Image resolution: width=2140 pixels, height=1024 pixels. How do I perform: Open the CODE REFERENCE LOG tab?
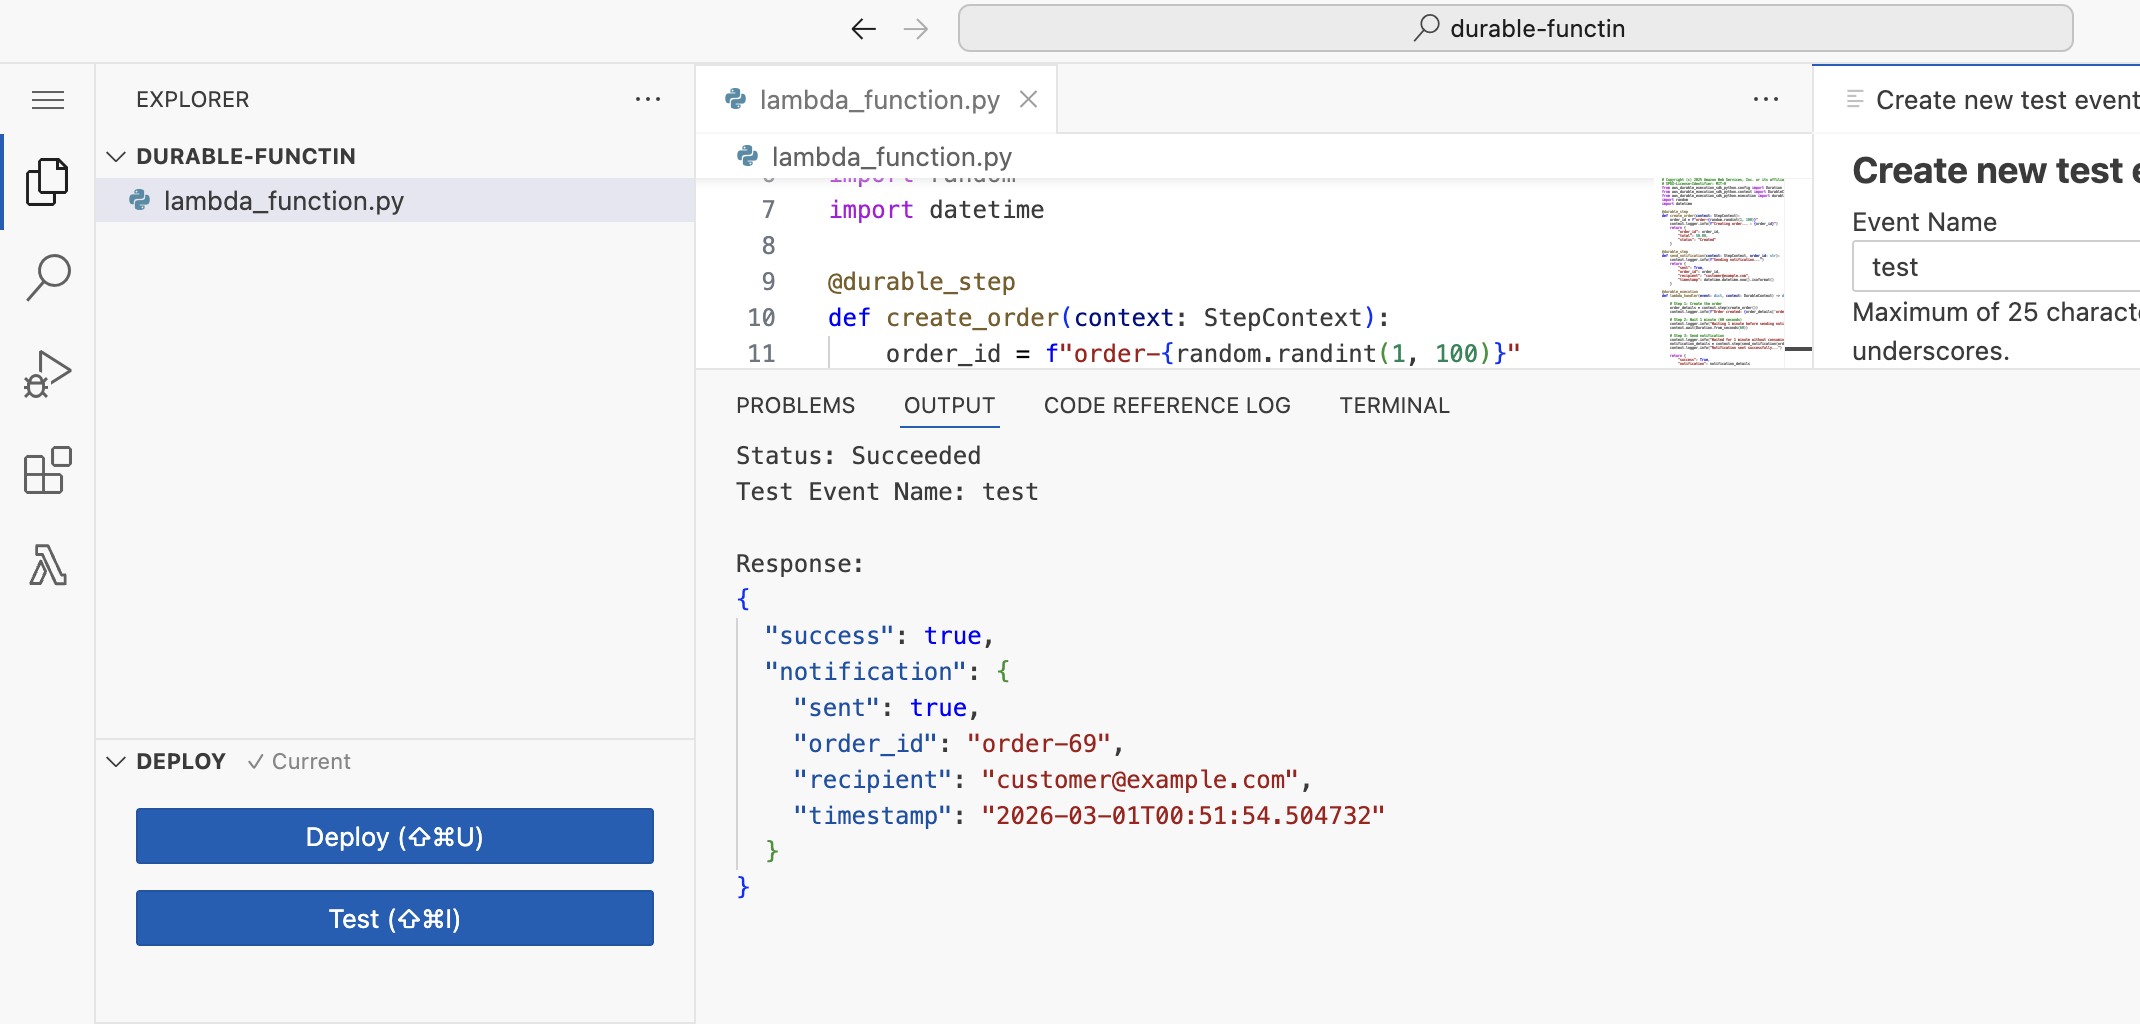[1167, 406]
